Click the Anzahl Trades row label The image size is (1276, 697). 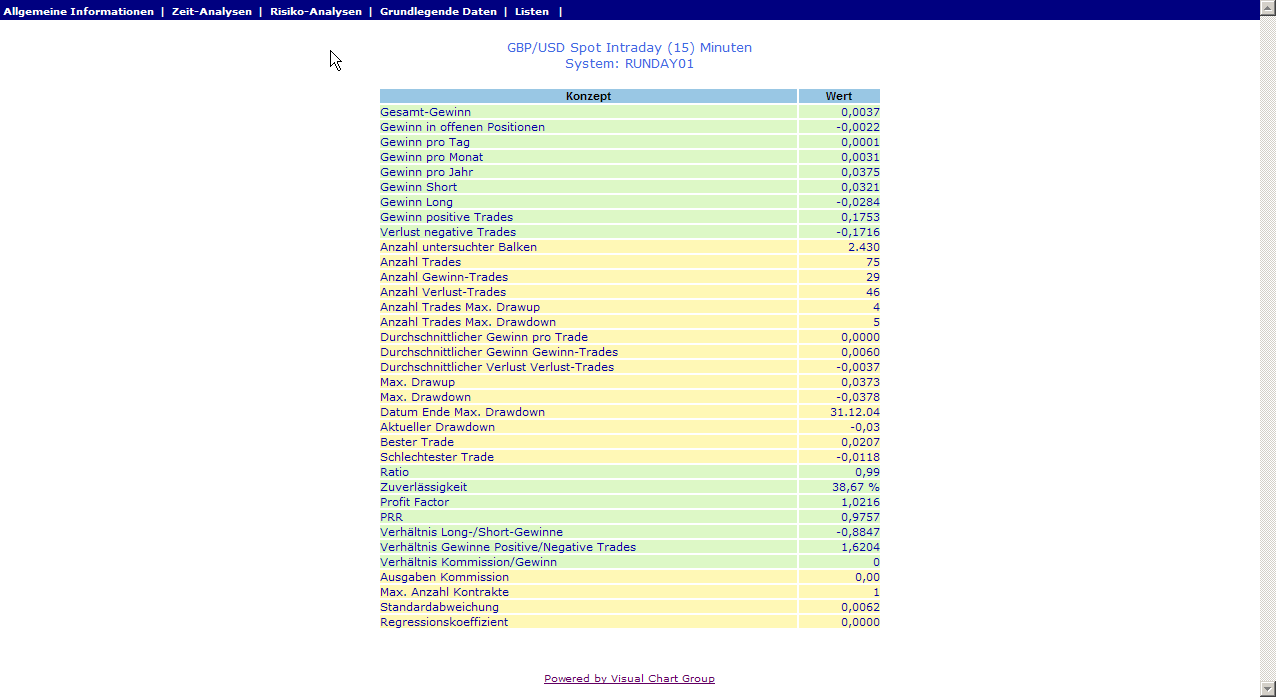coord(420,262)
